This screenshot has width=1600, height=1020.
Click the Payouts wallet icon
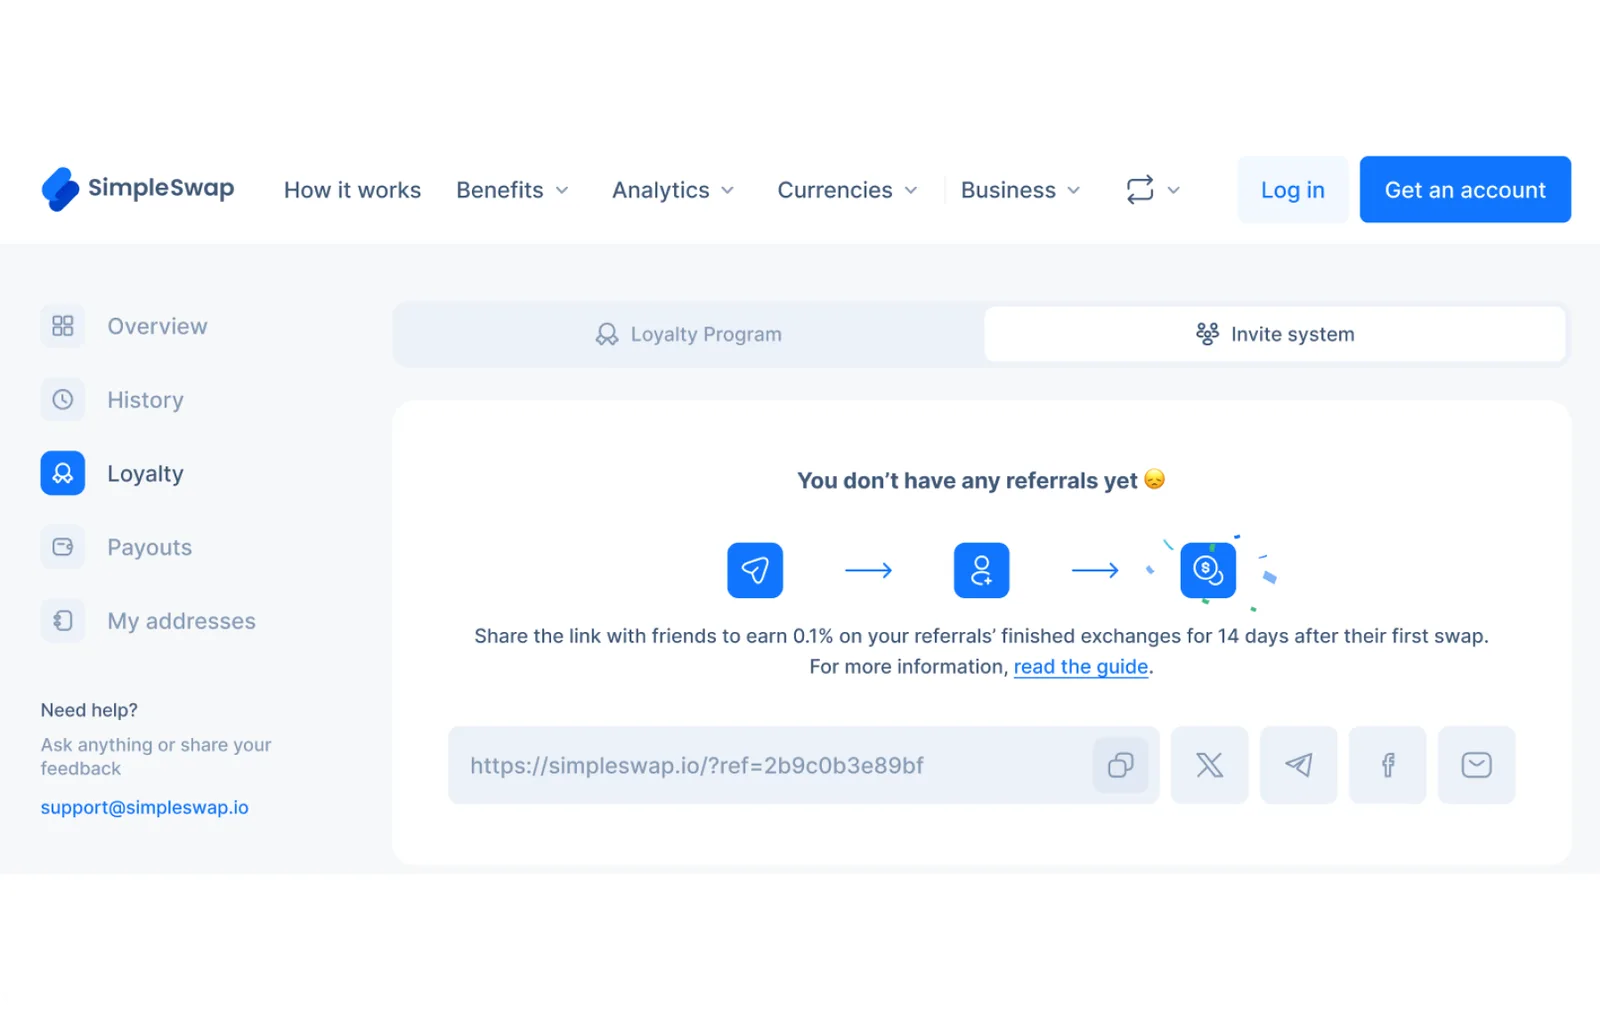[63, 547]
